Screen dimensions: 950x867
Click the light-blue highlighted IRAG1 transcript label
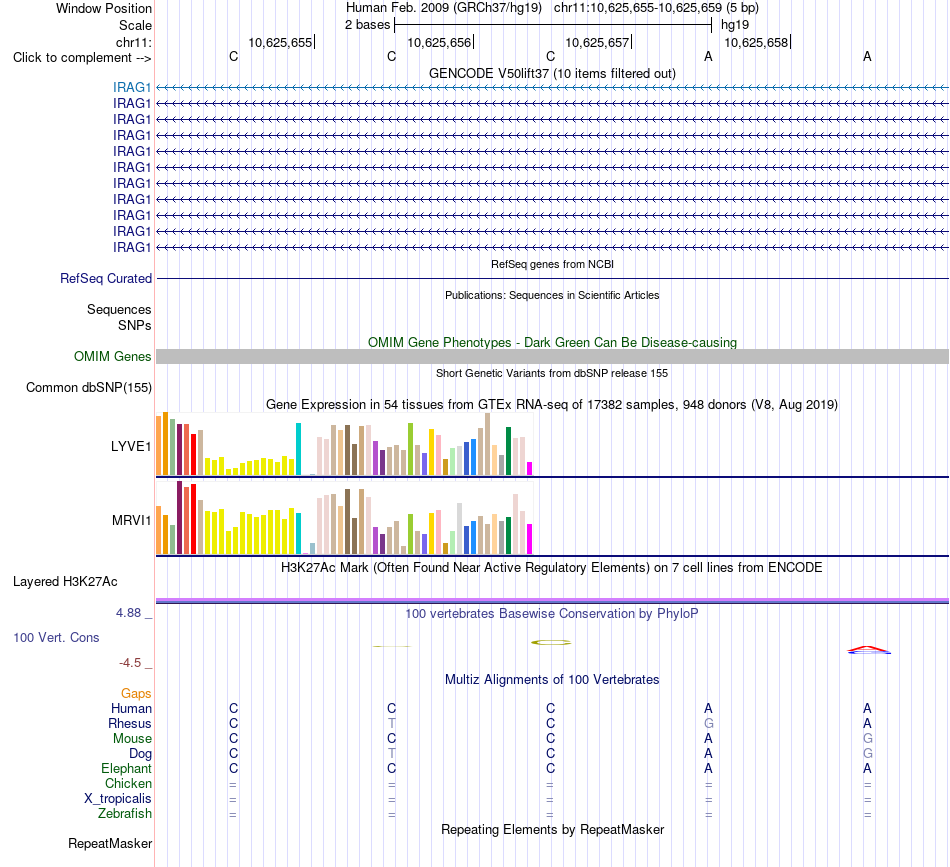tap(131, 87)
